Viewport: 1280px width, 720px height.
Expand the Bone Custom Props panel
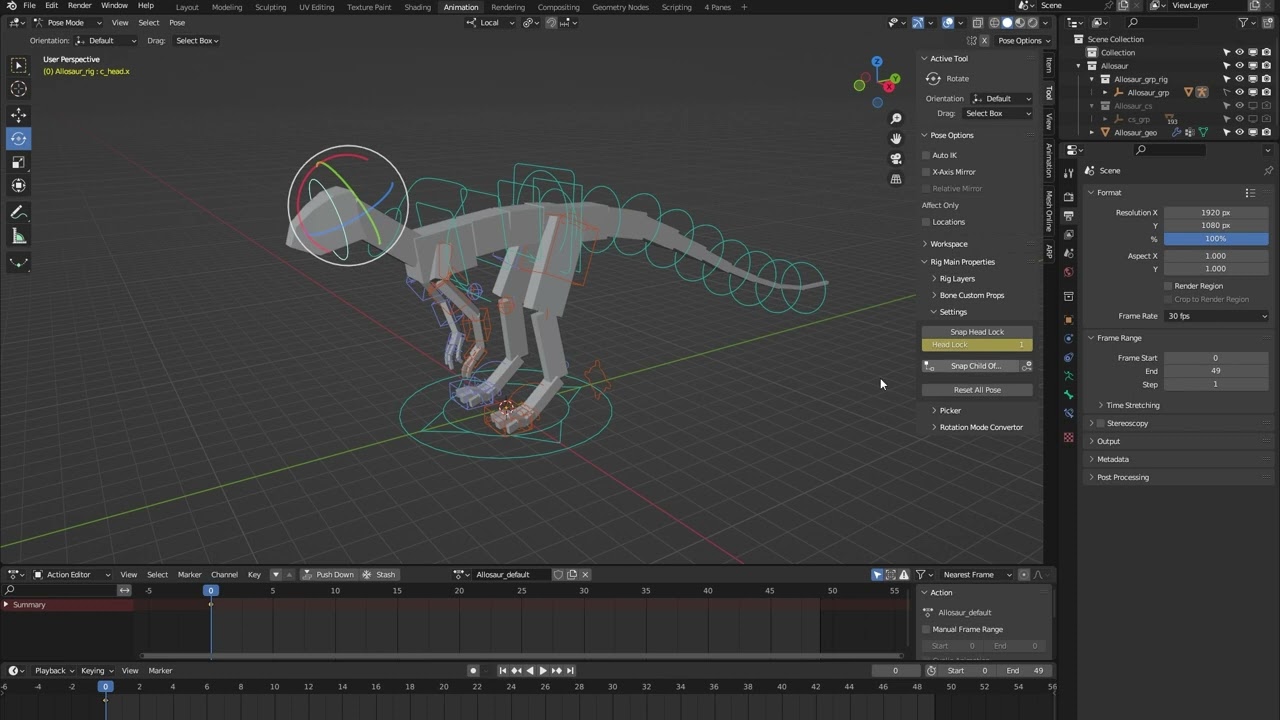pos(970,296)
